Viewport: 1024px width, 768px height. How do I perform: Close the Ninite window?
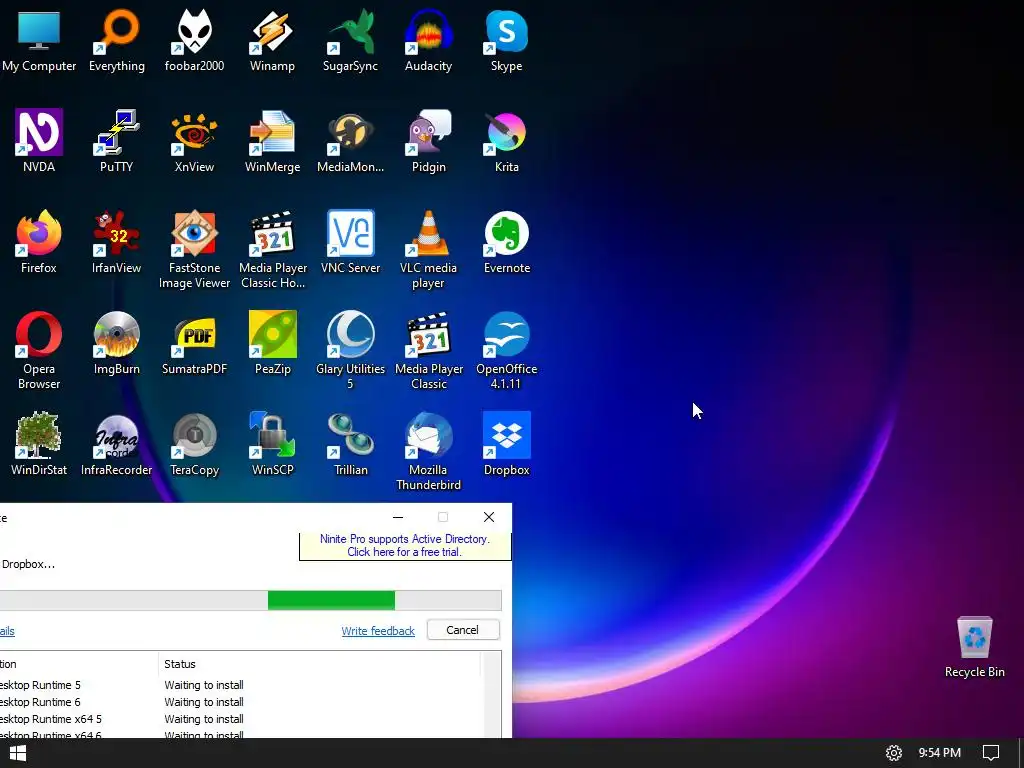[x=488, y=517]
